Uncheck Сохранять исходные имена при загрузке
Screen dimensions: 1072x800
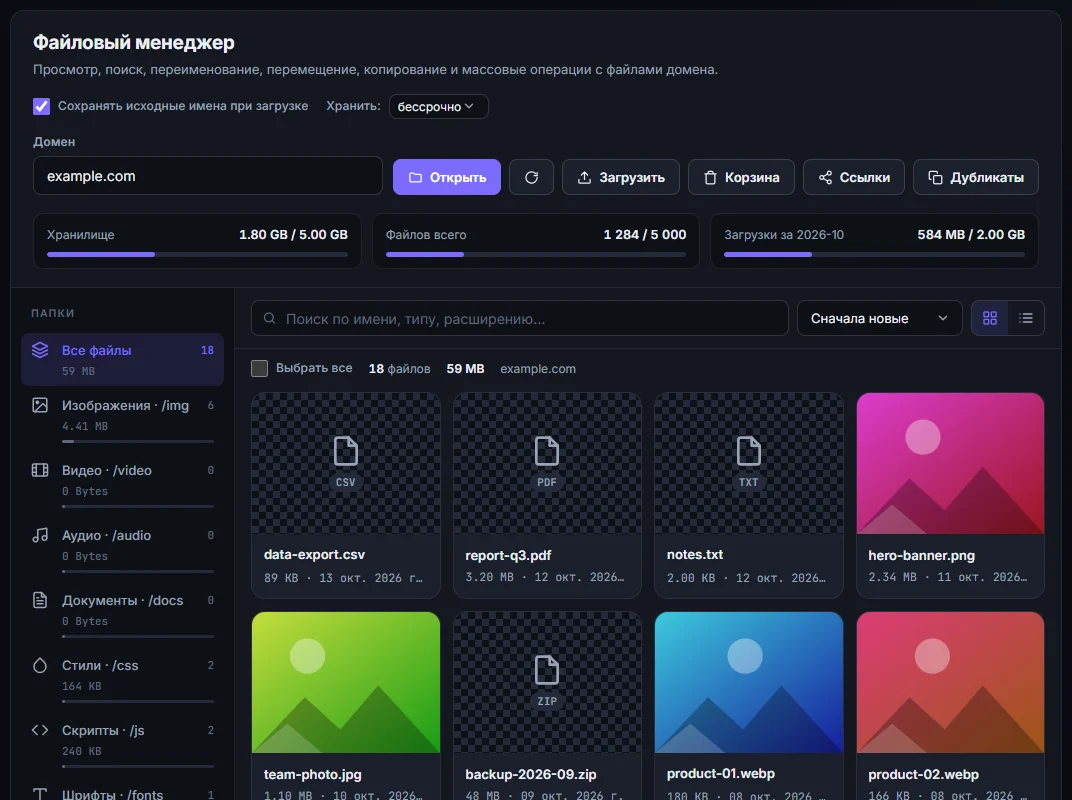click(41, 106)
